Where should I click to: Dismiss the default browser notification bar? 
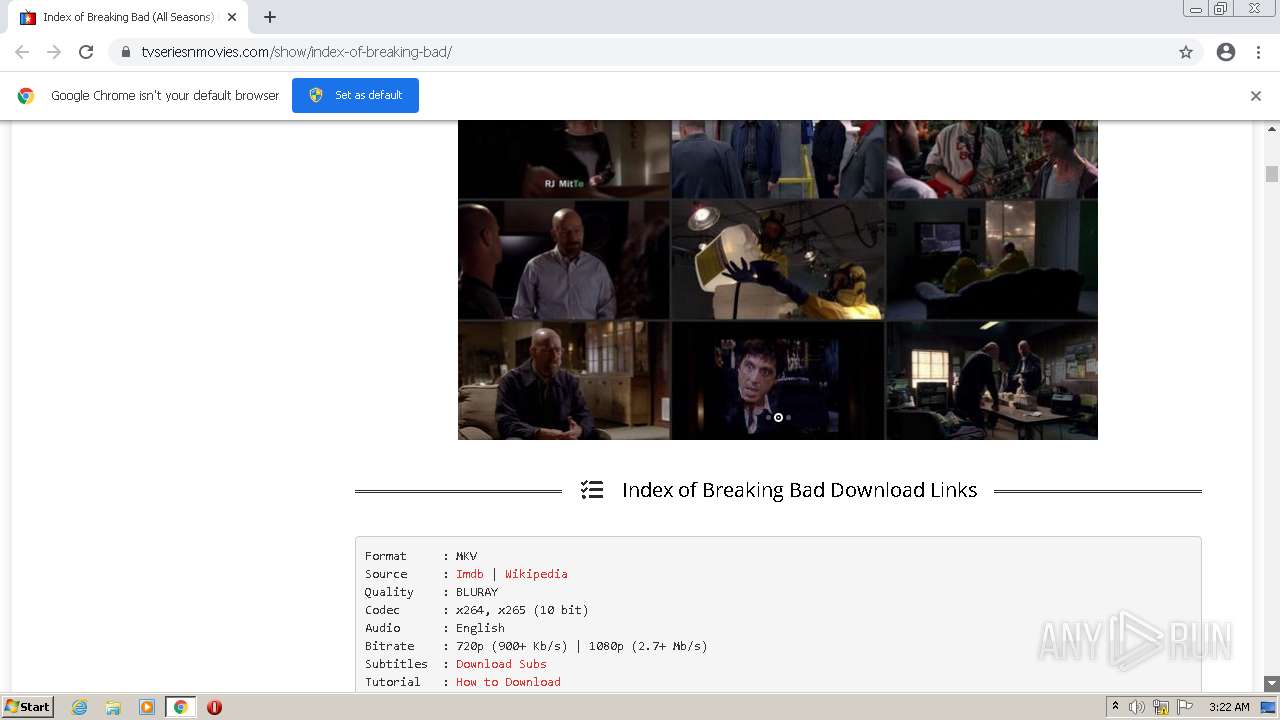(x=1256, y=96)
